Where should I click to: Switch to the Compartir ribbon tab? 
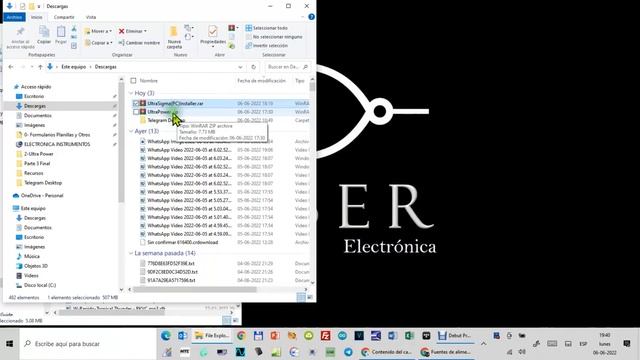[64, 17]
